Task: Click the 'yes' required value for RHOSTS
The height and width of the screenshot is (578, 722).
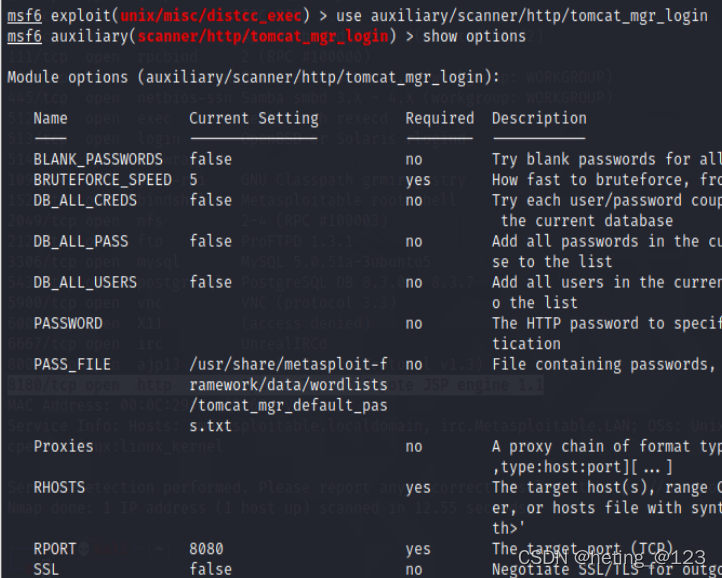Action: [418, 488]
